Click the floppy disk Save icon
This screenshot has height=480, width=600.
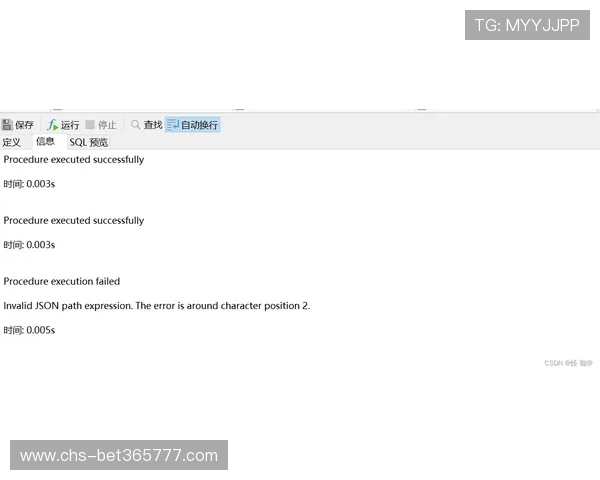click(x=7, y=125)
